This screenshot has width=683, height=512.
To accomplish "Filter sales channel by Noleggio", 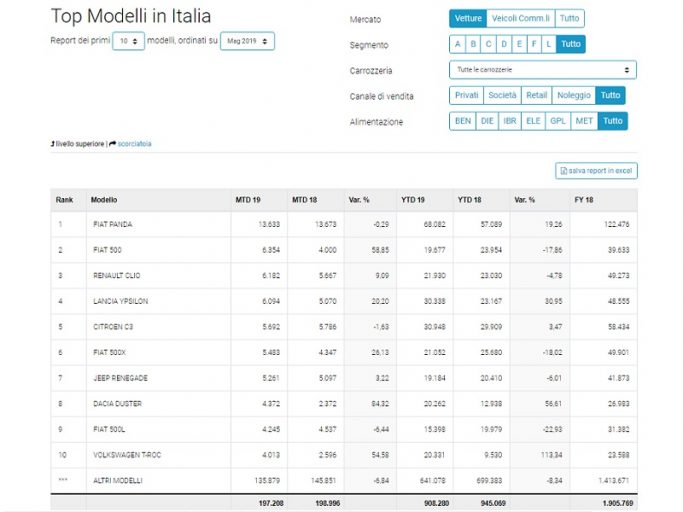I will [x=574, y=95].
